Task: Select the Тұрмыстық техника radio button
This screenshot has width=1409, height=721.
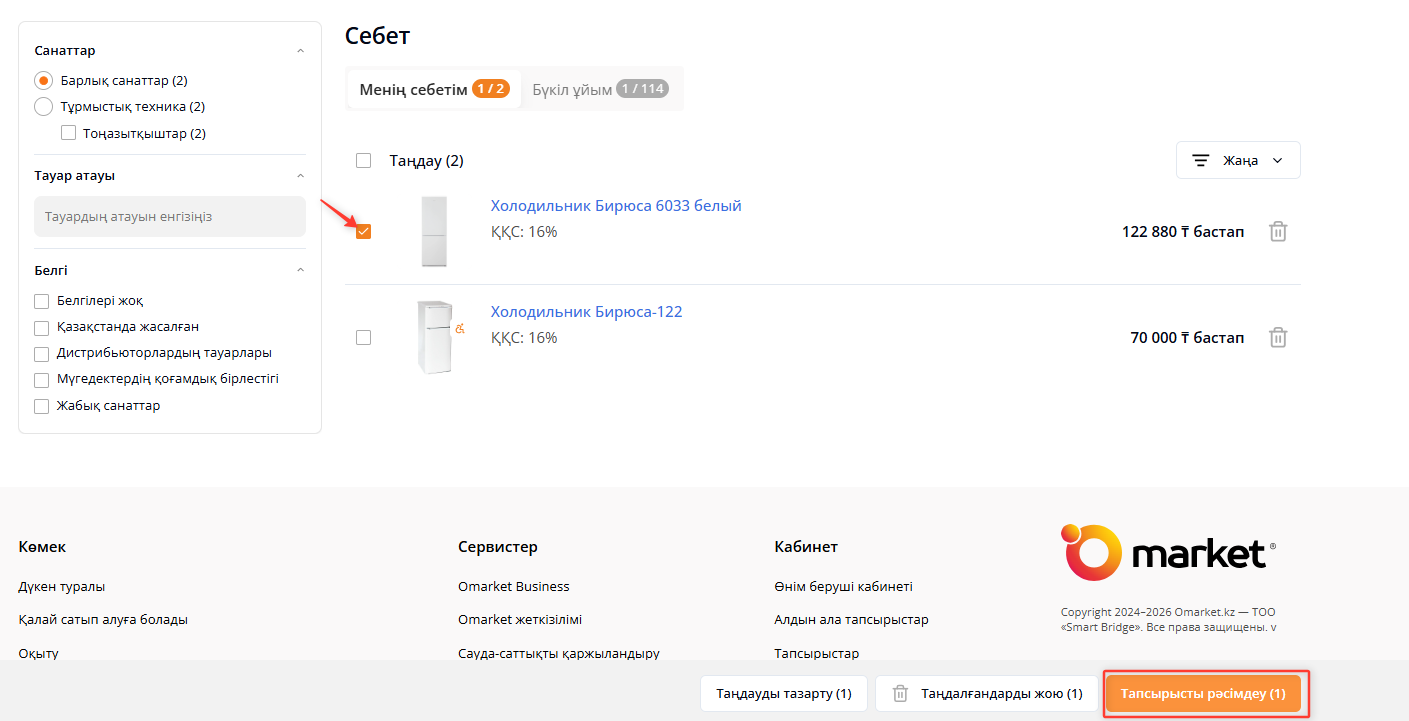Action: tap(44, 107)
